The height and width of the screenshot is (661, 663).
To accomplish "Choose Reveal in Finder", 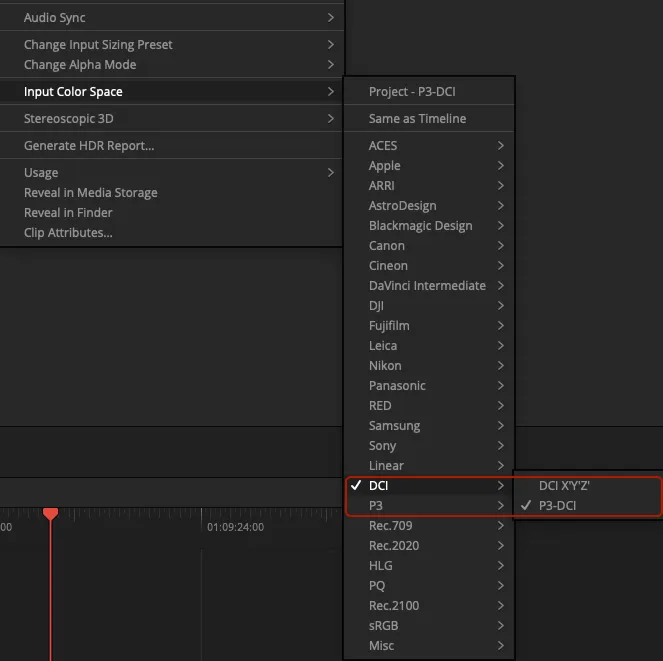I will click(x=68, y=213).
